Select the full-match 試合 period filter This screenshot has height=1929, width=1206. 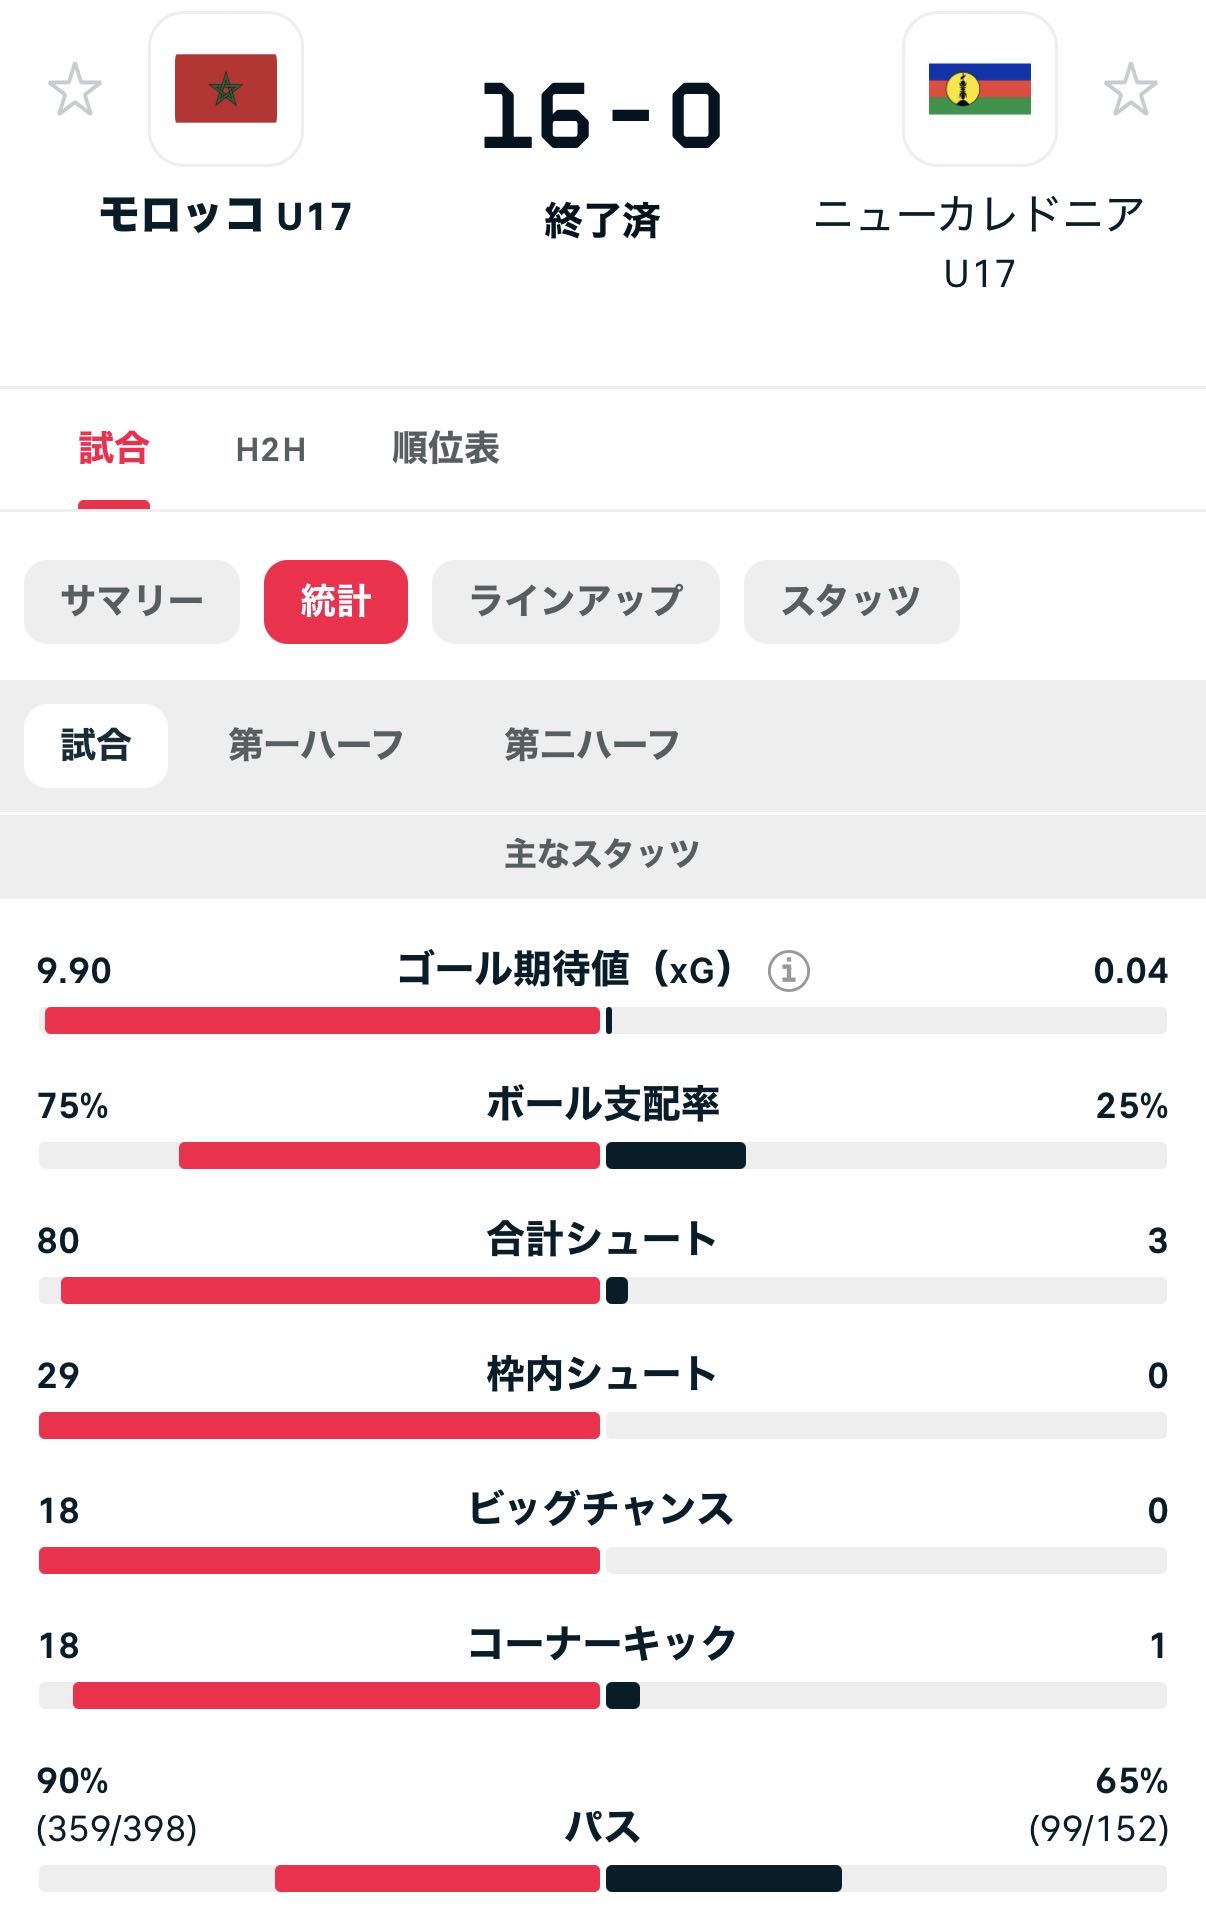pyautogui.click(x=96, y=745)
